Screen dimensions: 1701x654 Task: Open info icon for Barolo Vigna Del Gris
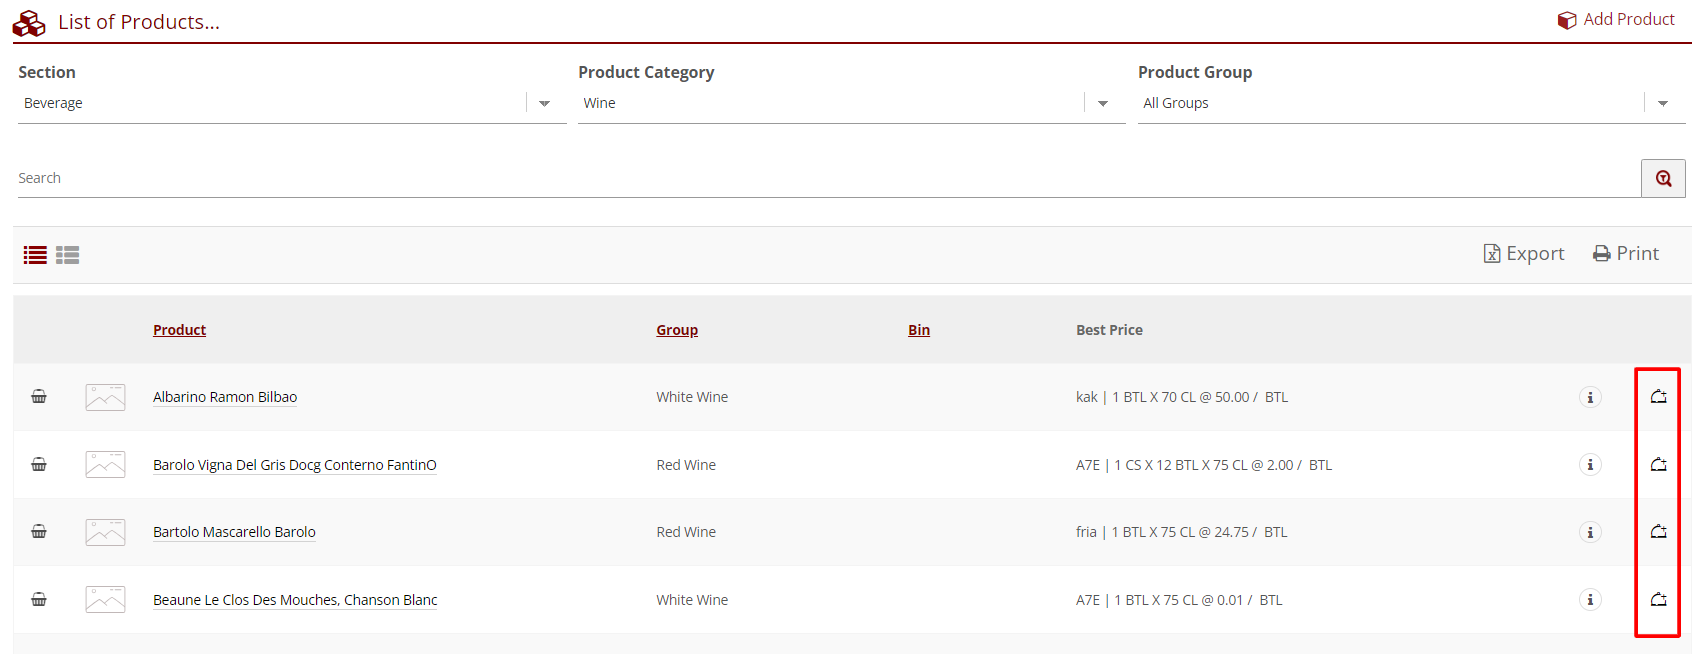pyautogui.click(x=1590, y=465)
